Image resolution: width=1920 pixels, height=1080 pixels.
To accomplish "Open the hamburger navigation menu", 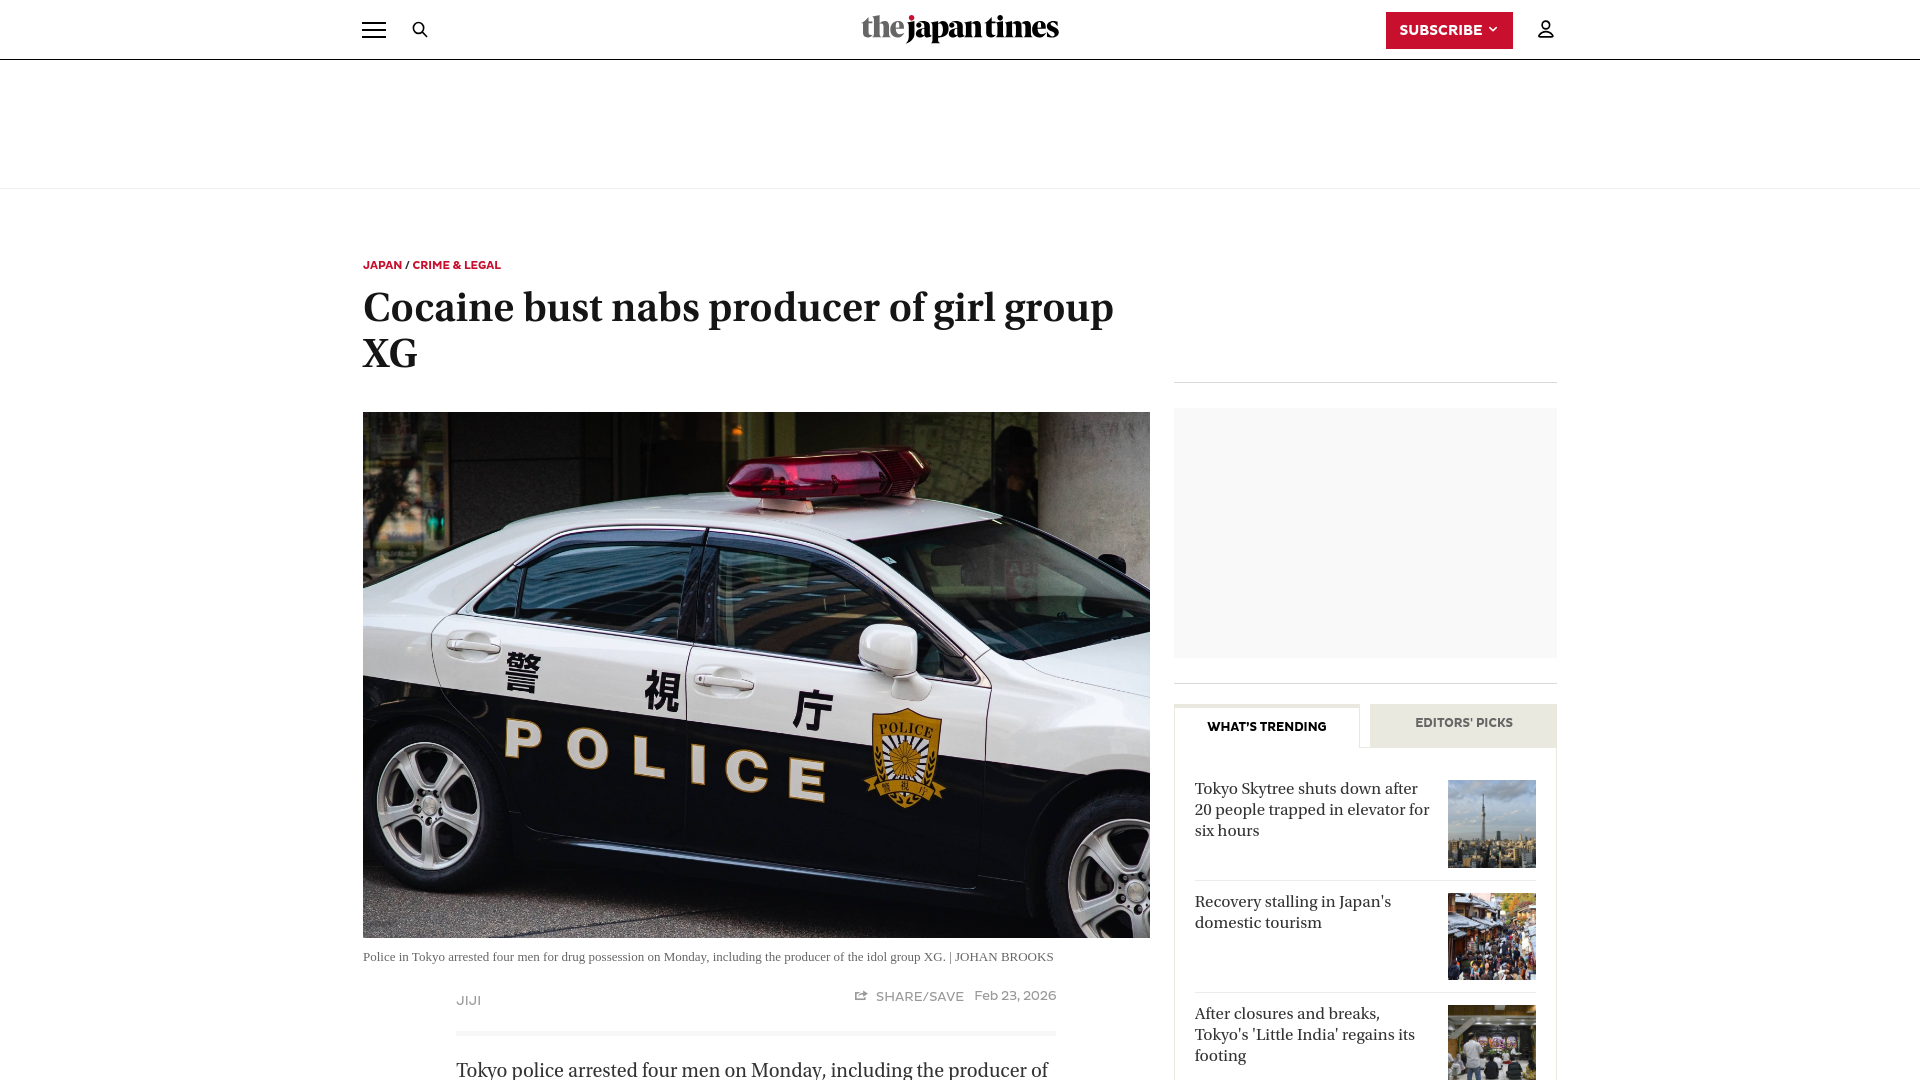I will tap(374, 30).
